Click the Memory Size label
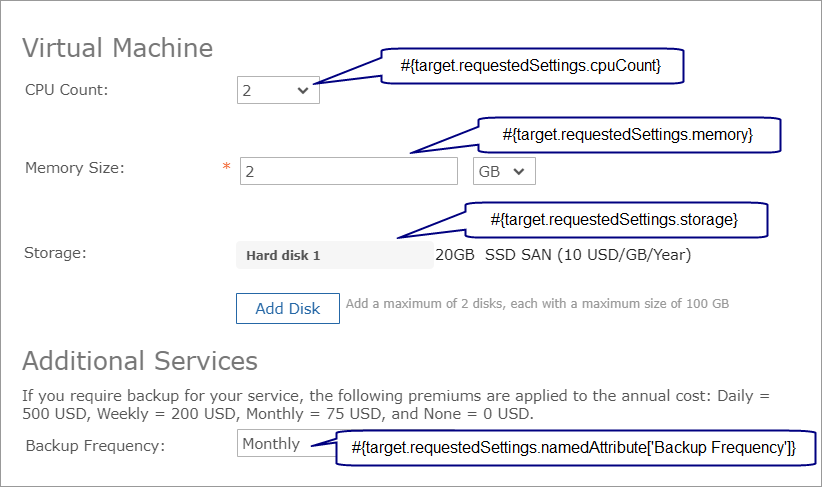The width and height of the screenshot is (822, 487). 74,168
